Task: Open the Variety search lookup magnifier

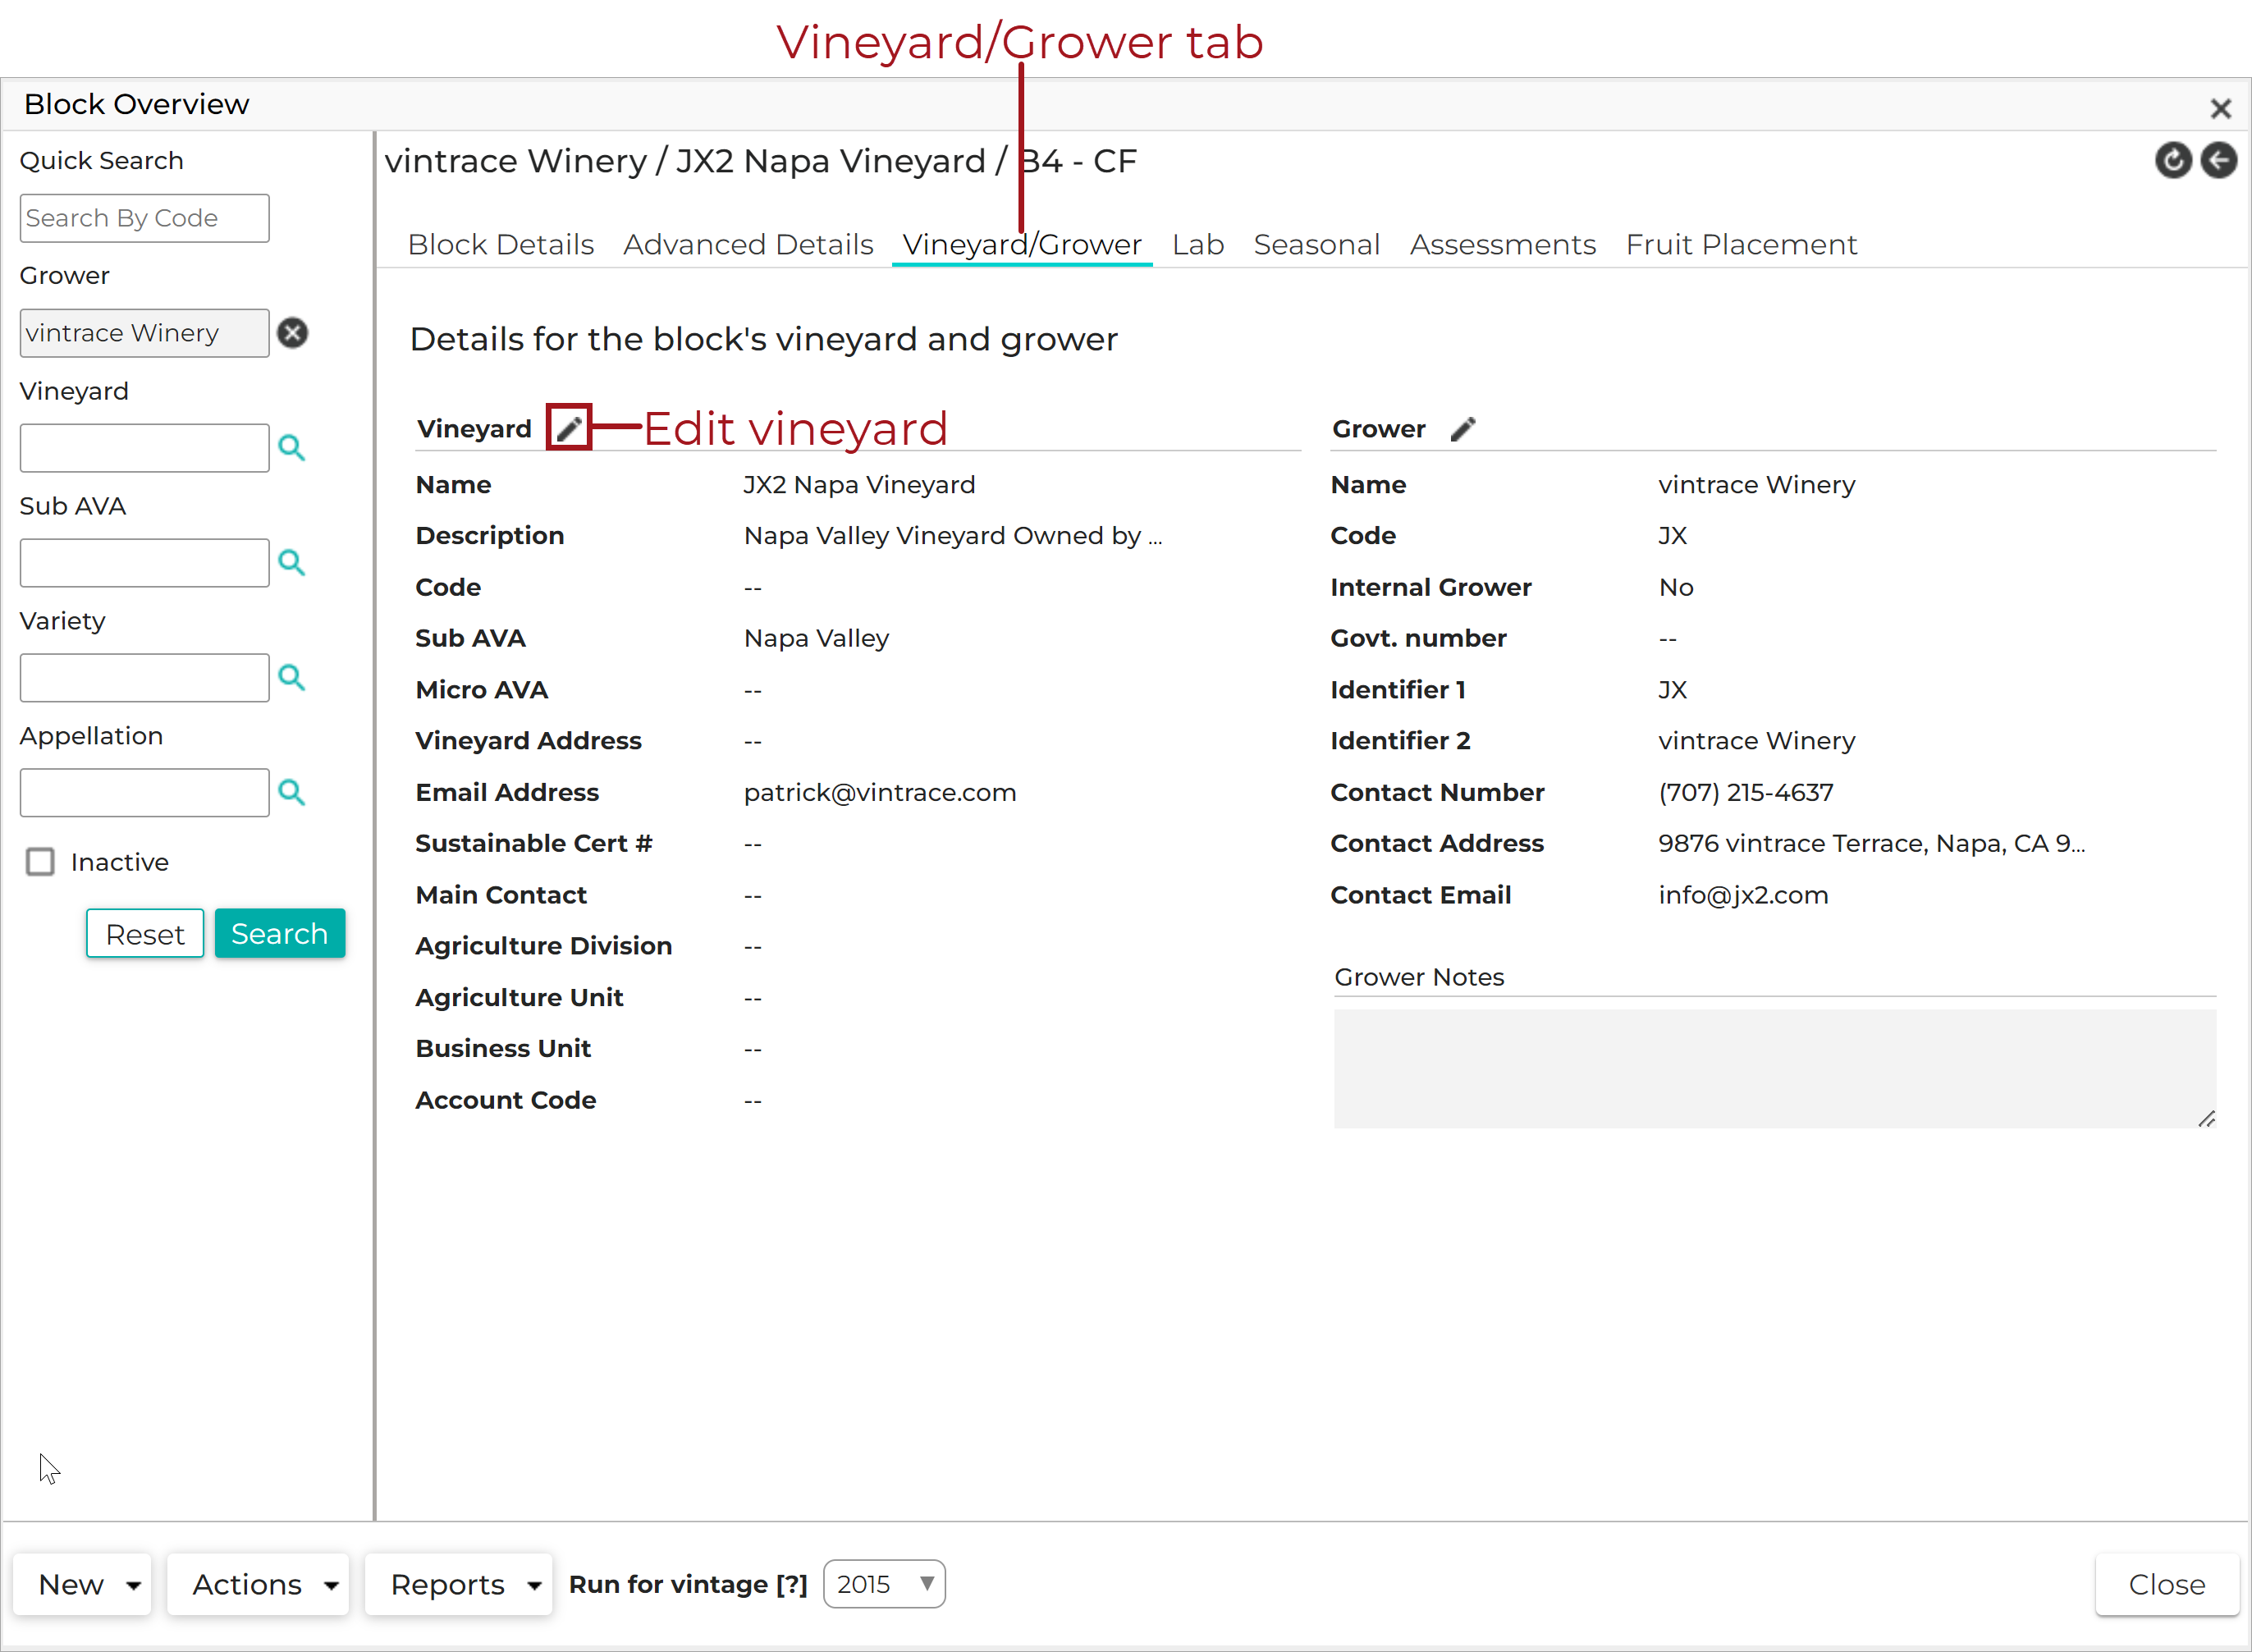Action: click(x=291, y=677)
